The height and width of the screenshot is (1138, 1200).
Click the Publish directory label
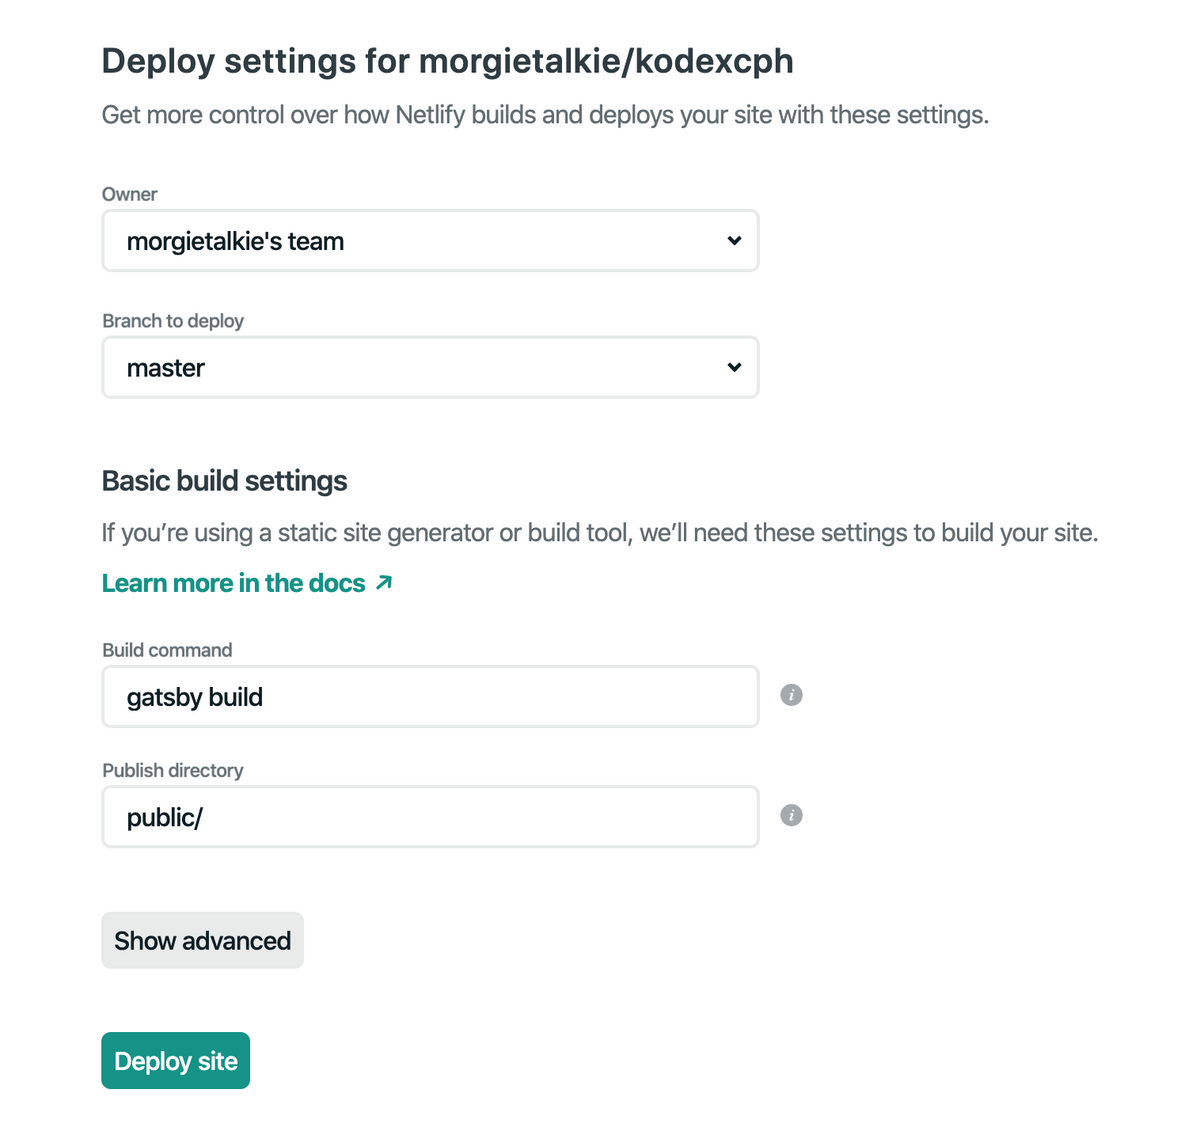point(173,770)
